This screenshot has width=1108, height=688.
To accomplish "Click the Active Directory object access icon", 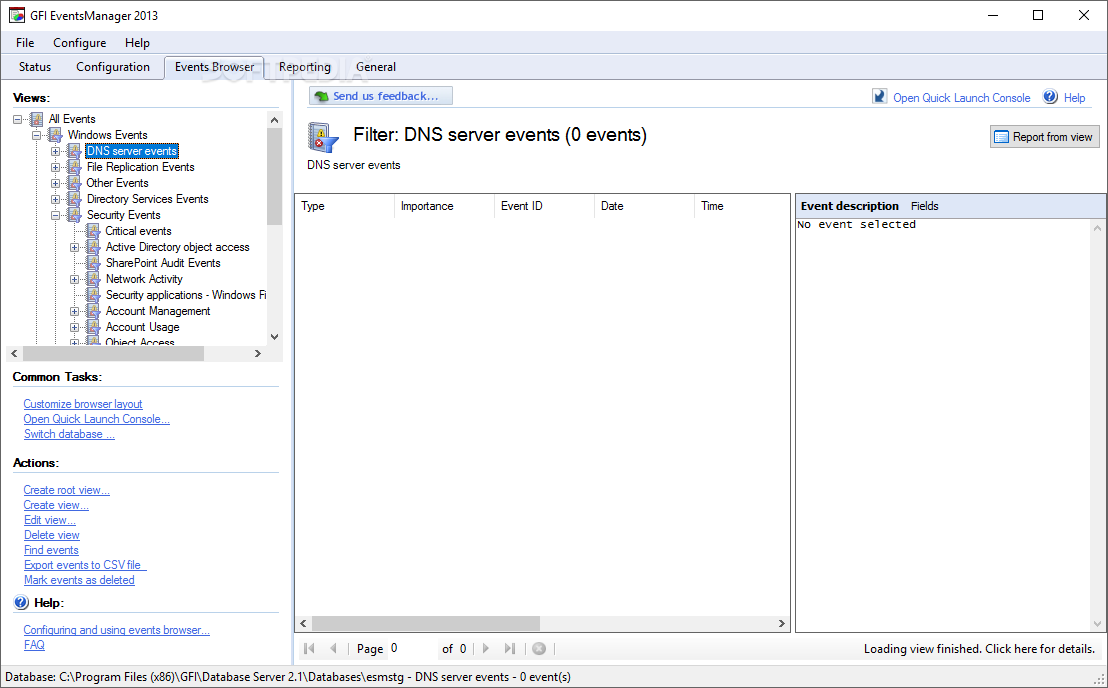I will pyautogui.click(x=93, y=247).
